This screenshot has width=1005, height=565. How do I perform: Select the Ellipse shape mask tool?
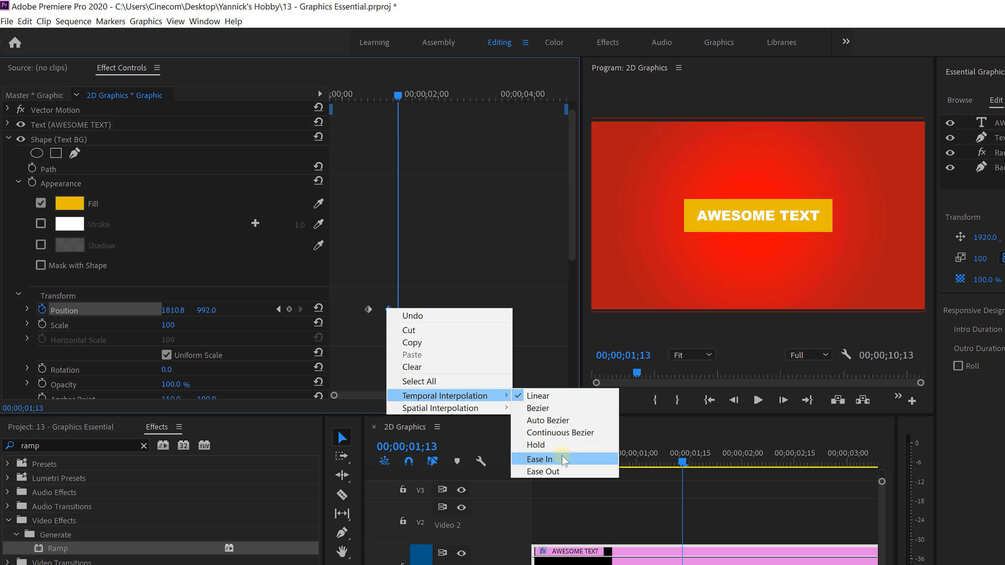37,153
